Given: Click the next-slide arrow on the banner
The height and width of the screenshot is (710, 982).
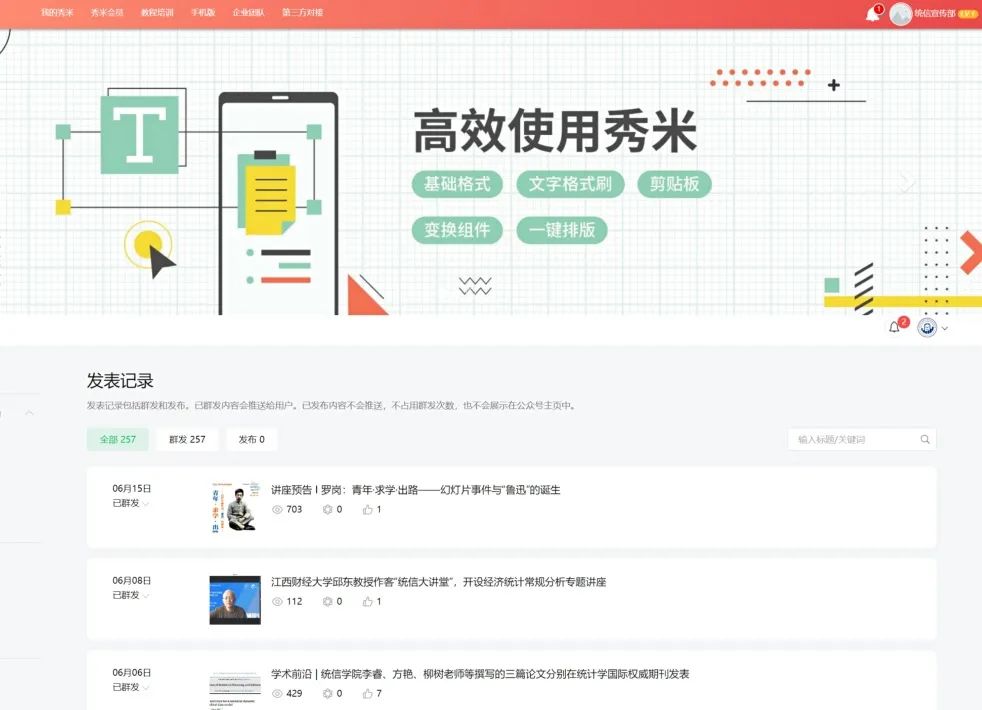Looking at the screenshot, I should (906, 182).
